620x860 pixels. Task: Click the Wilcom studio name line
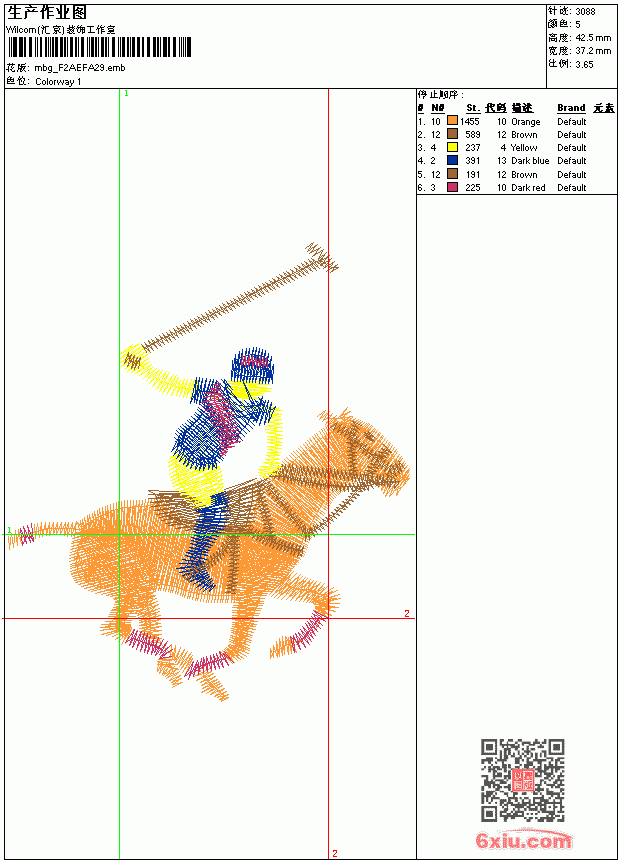[x=61, y=30]
